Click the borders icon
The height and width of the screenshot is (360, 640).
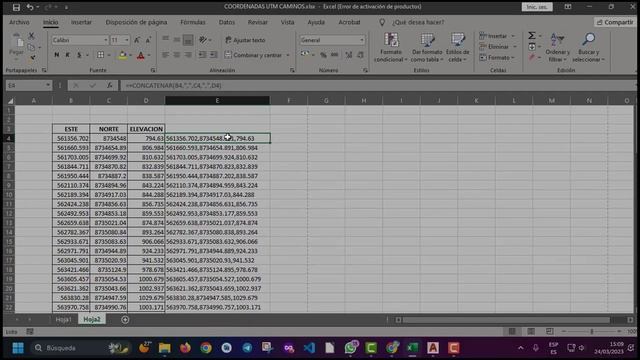pos(100,55)
